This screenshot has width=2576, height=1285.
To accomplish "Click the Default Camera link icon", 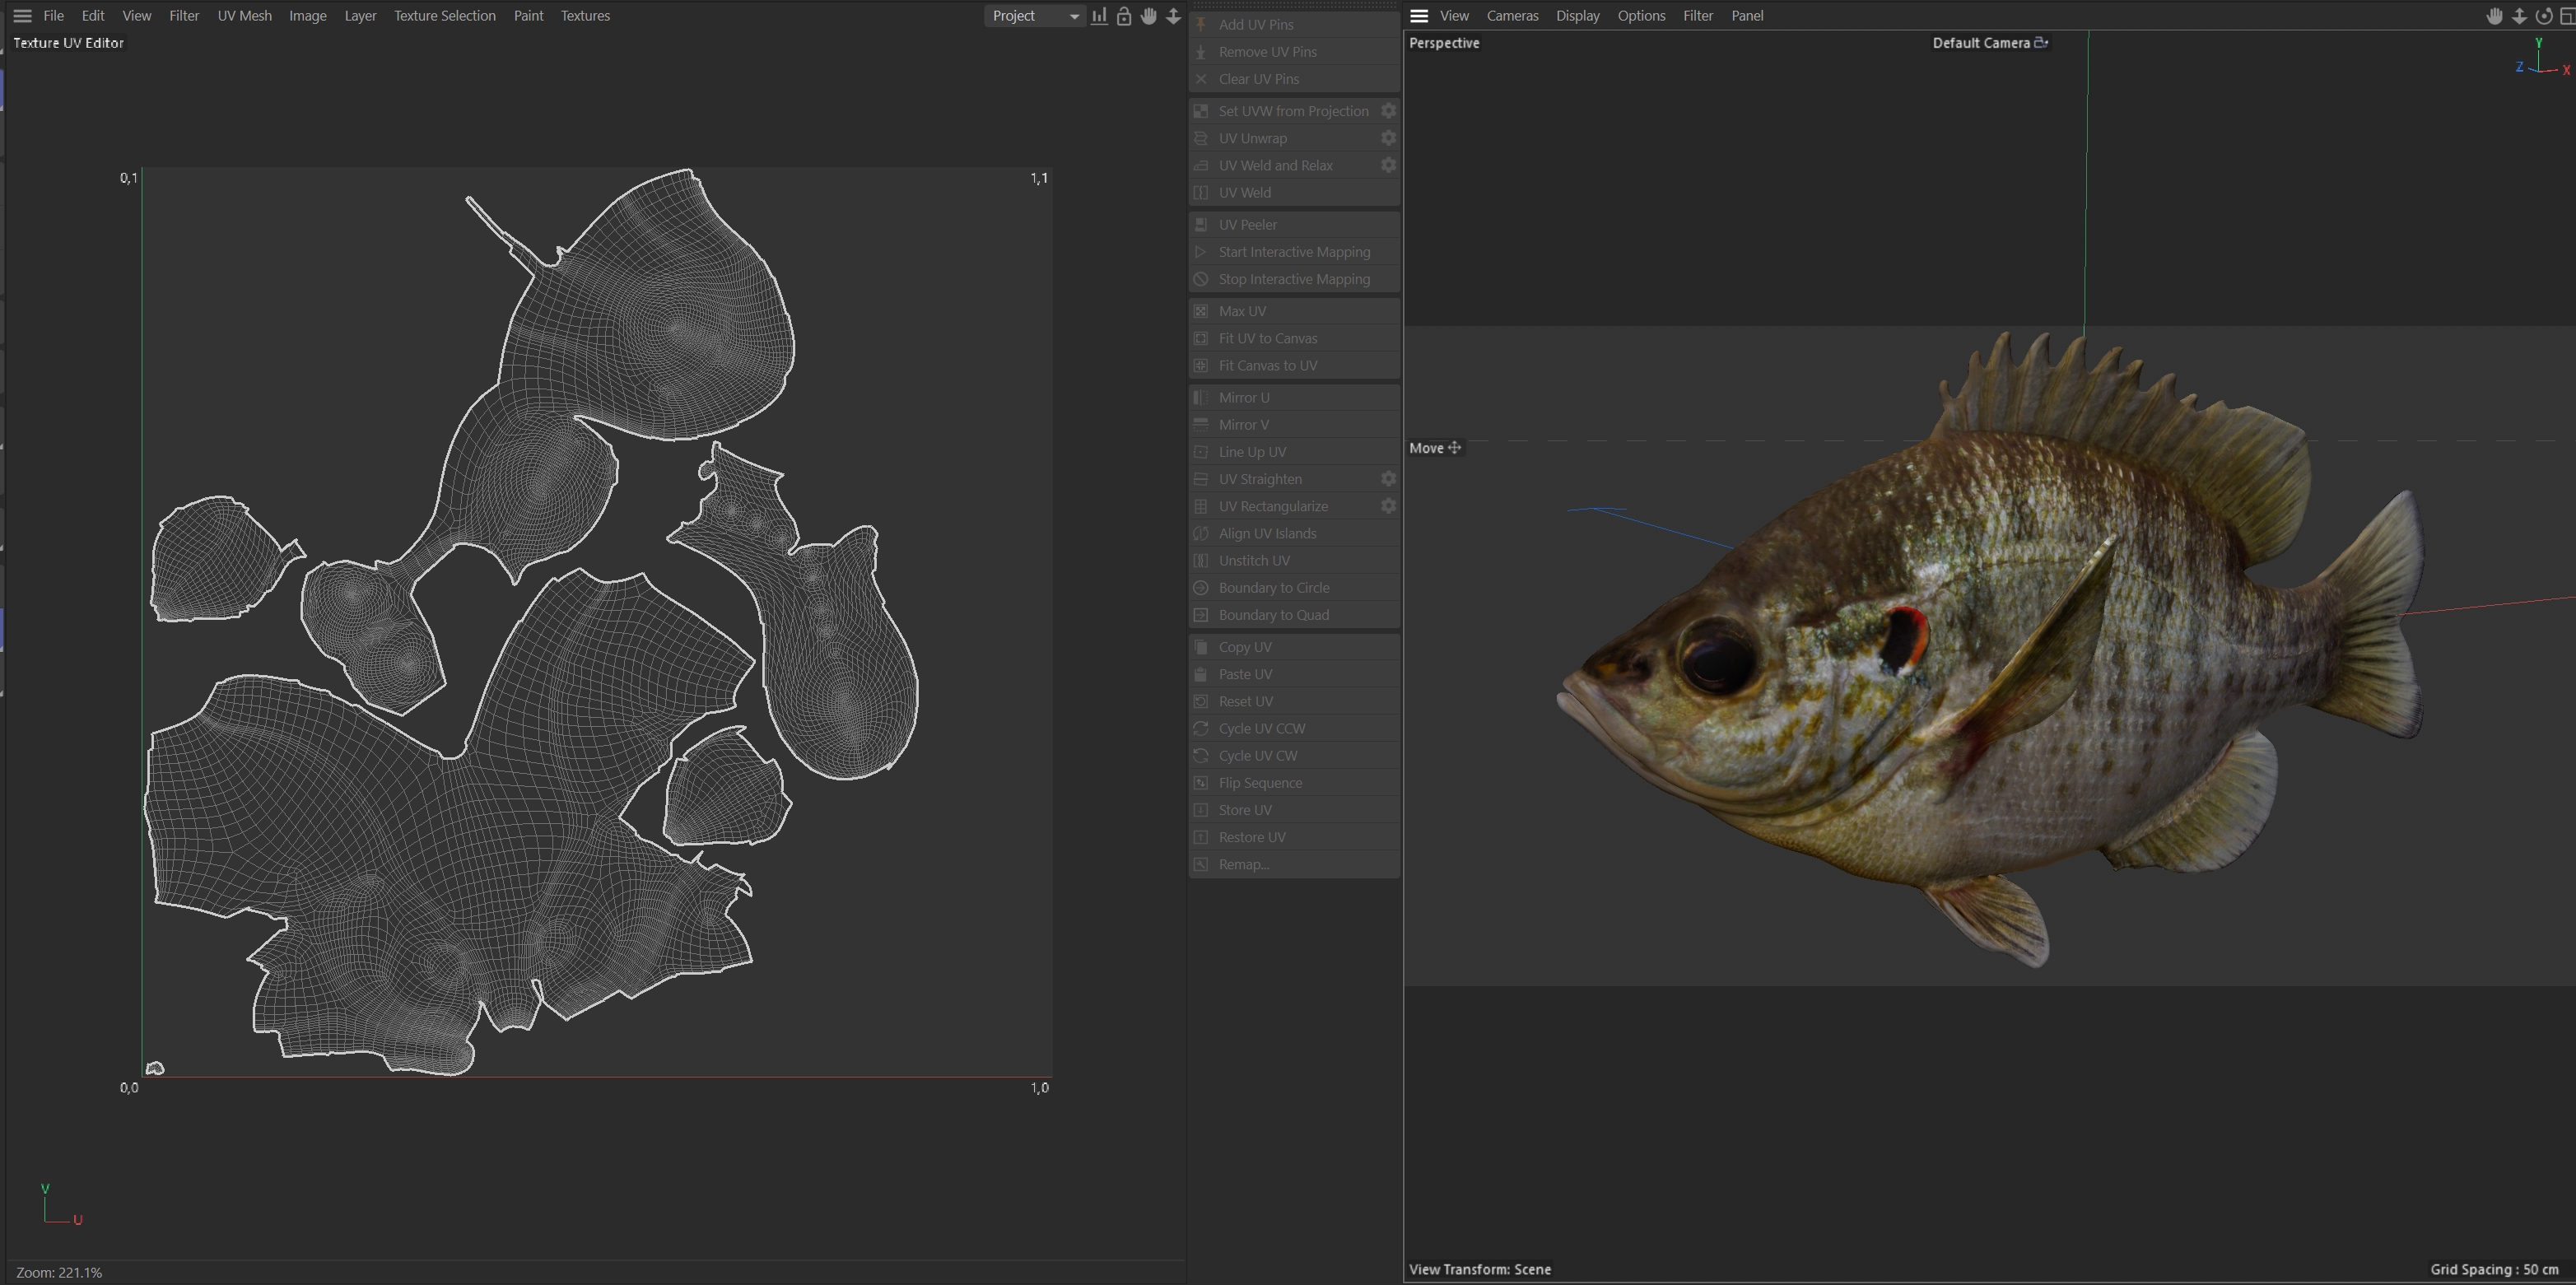I will point(2041,43).
